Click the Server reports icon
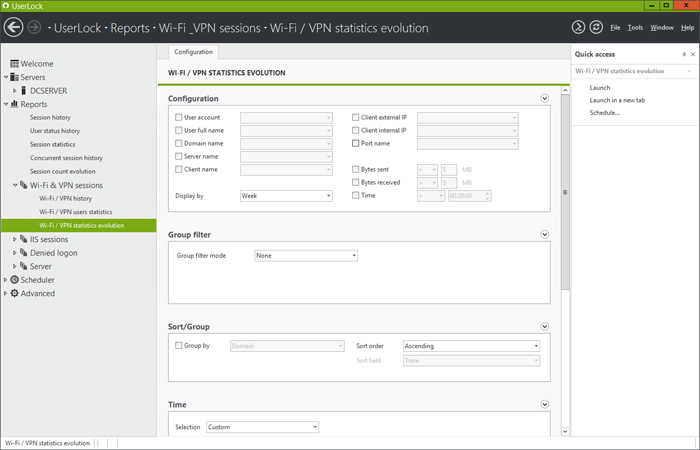The height and width of the screenshot is (450, 700). click(x=24, y=266)
